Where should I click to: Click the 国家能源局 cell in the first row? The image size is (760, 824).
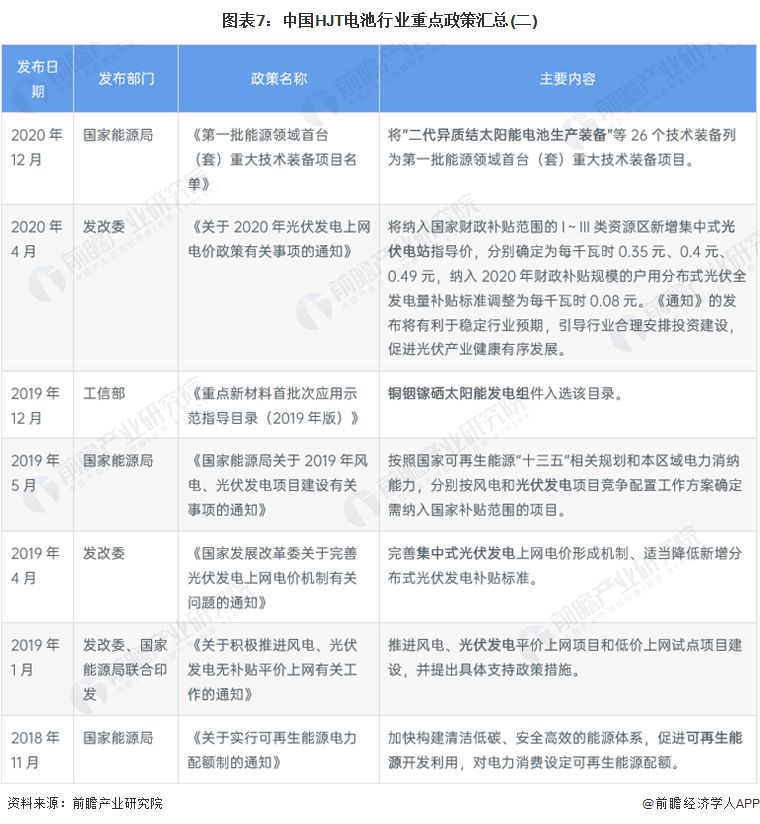click(x=118, y=135)
